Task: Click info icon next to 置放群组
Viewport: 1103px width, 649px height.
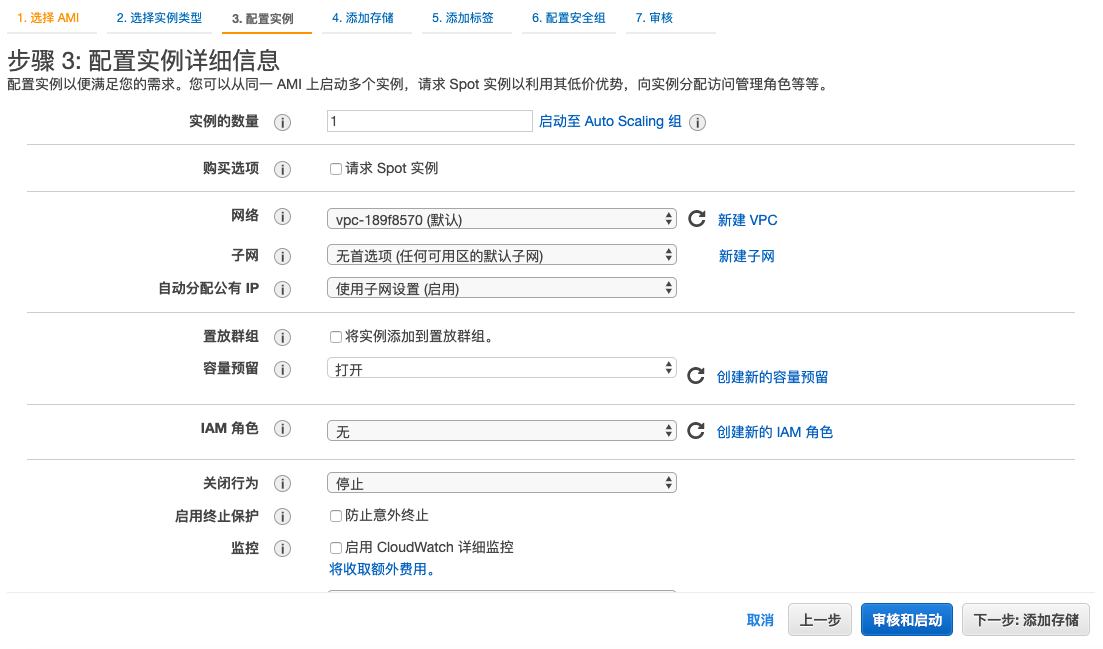Action: (x=282, y=338)
